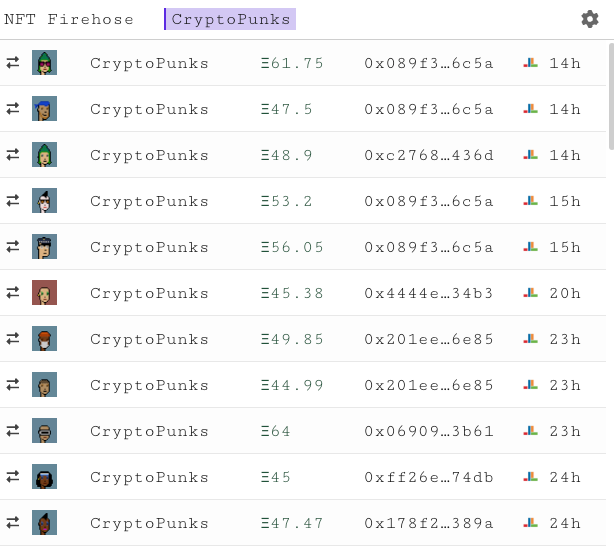Open punk thumbnail in Ξ45 row

[44, 477]
